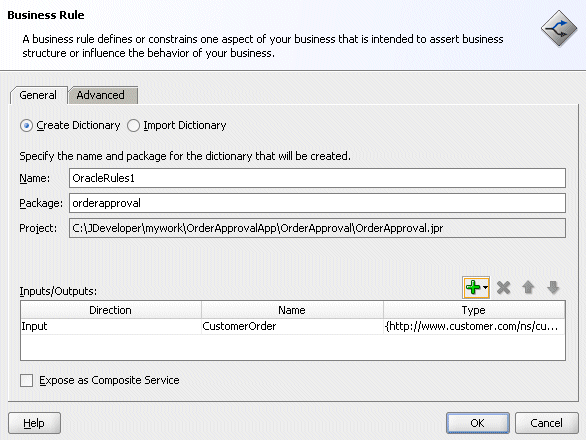This screenshot has height=440, width=586.
Task: Click the delete X icon above the table
Action: click(x=503, y=287)
